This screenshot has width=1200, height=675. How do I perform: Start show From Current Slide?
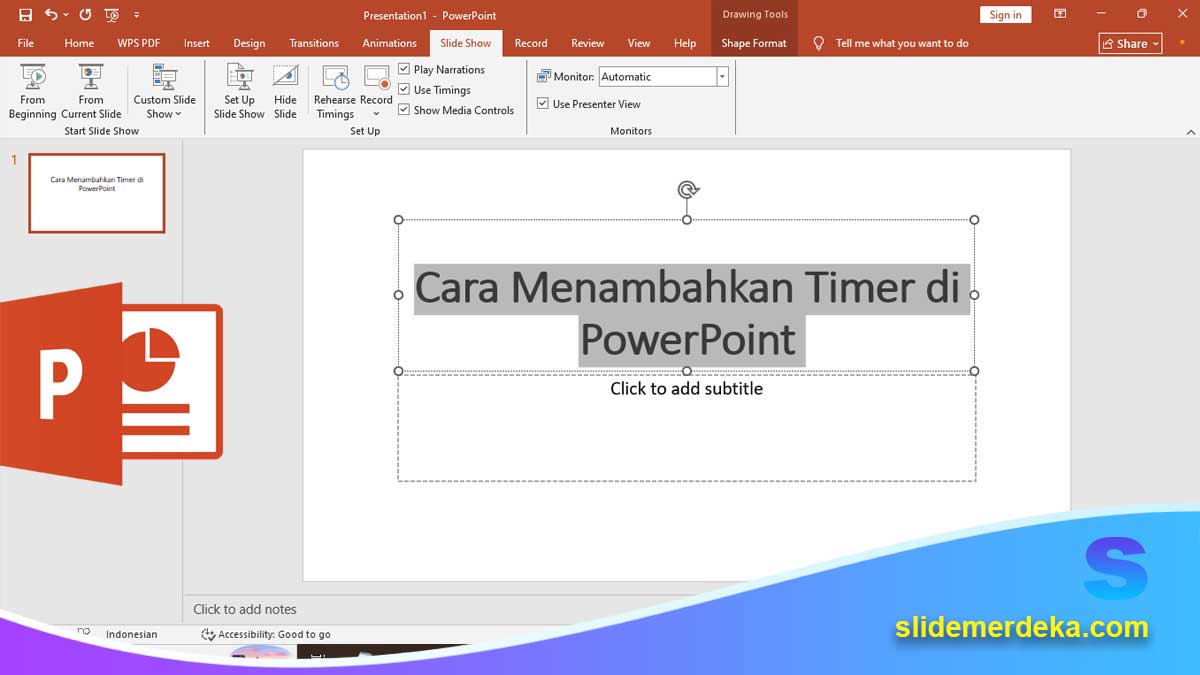[x=91, y=91]
